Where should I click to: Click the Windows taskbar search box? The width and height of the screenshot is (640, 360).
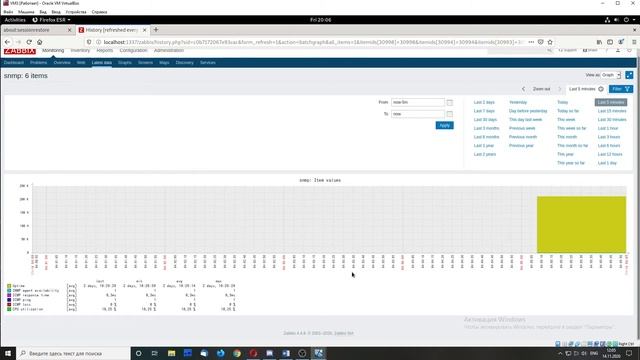73,353
